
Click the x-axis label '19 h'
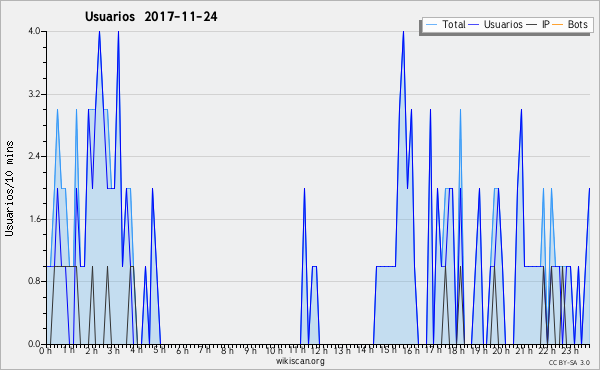click(x=478, y=351)
